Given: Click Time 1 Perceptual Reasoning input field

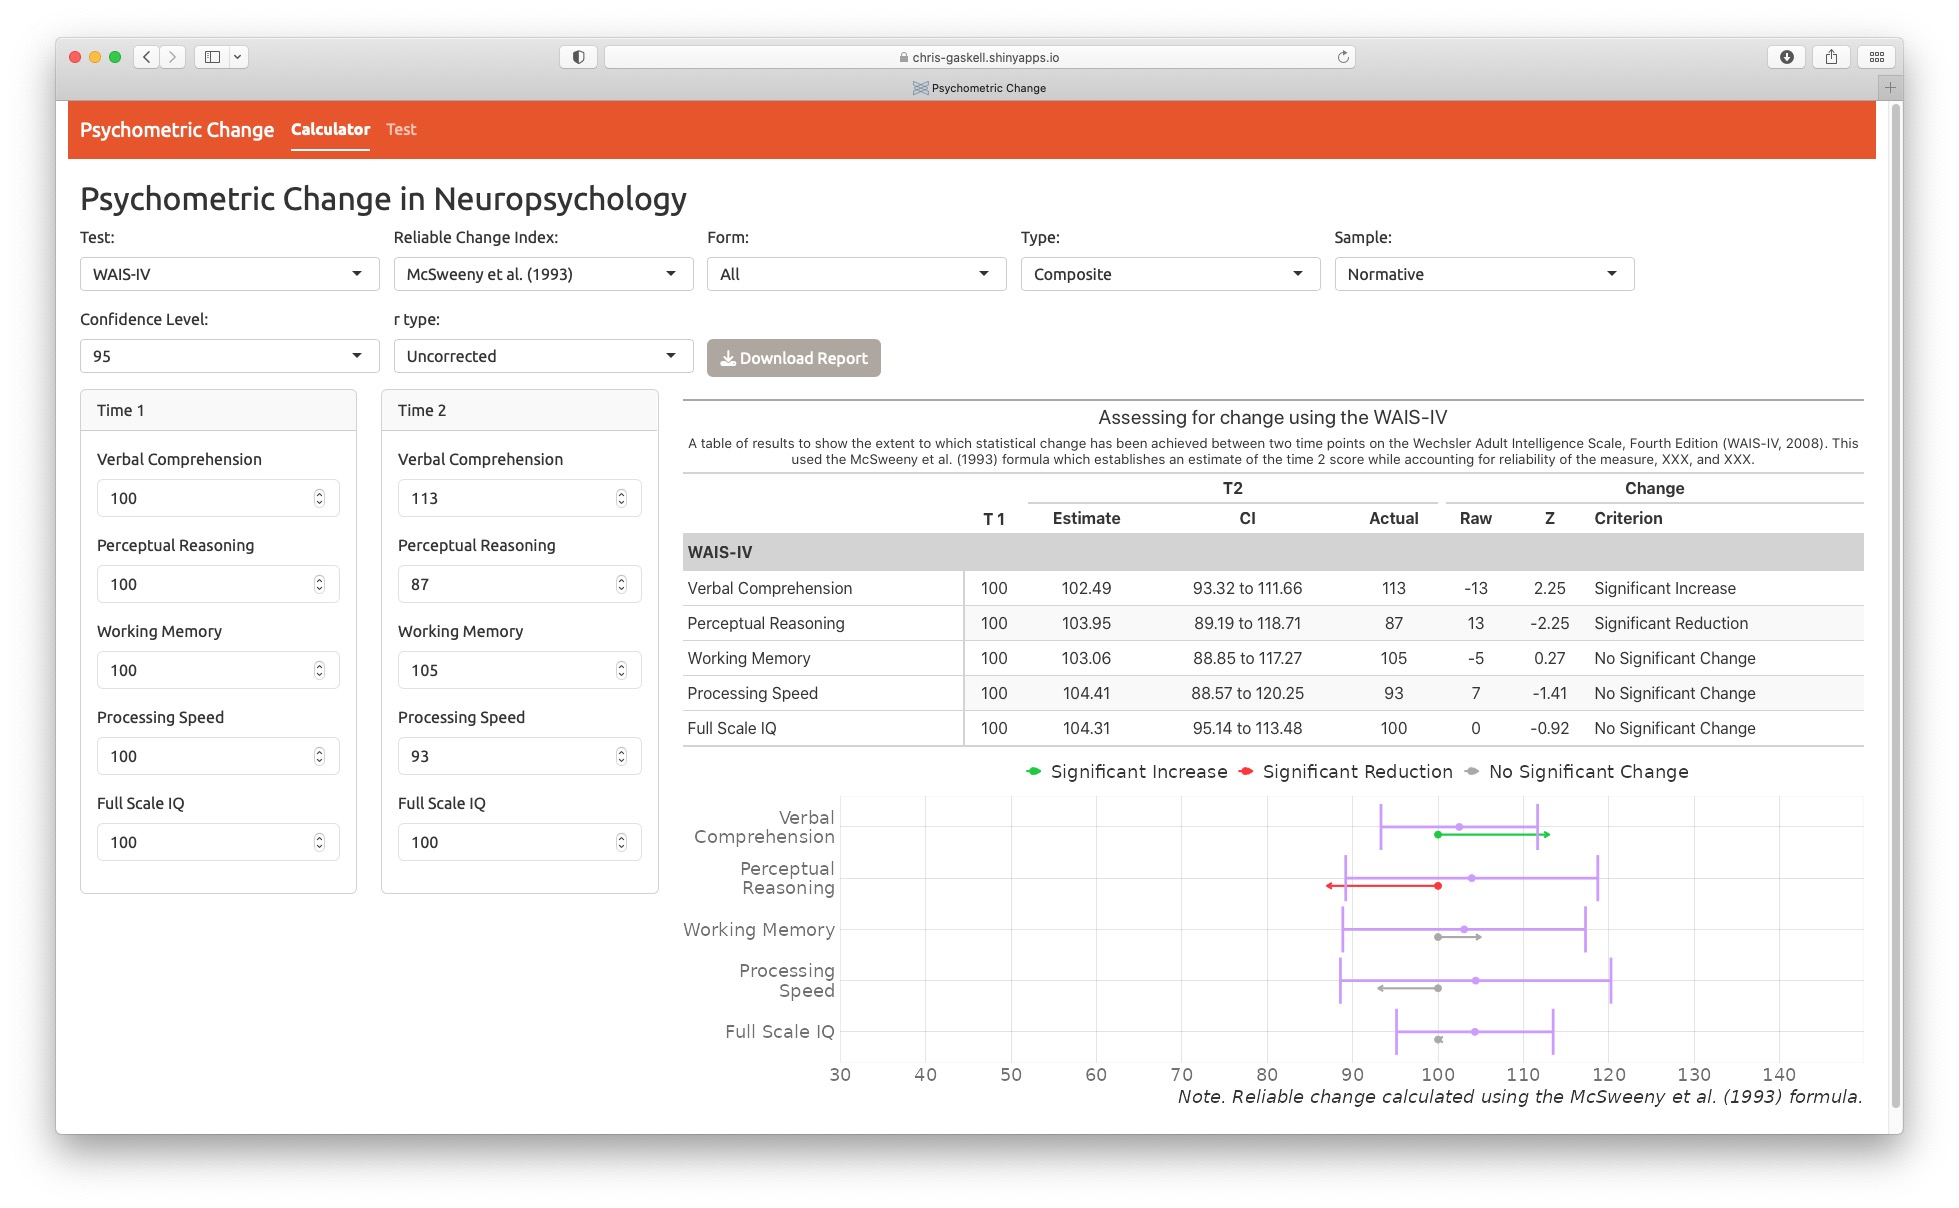Looking at the screenshot, I should click(218, 584).
